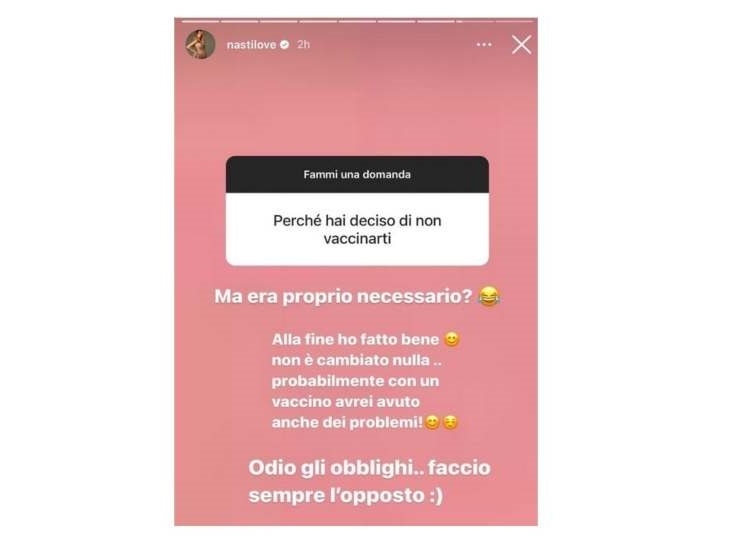Jump to the fourth story progress segment
Viewport: 740px width, 550px height.
[318, 21]
